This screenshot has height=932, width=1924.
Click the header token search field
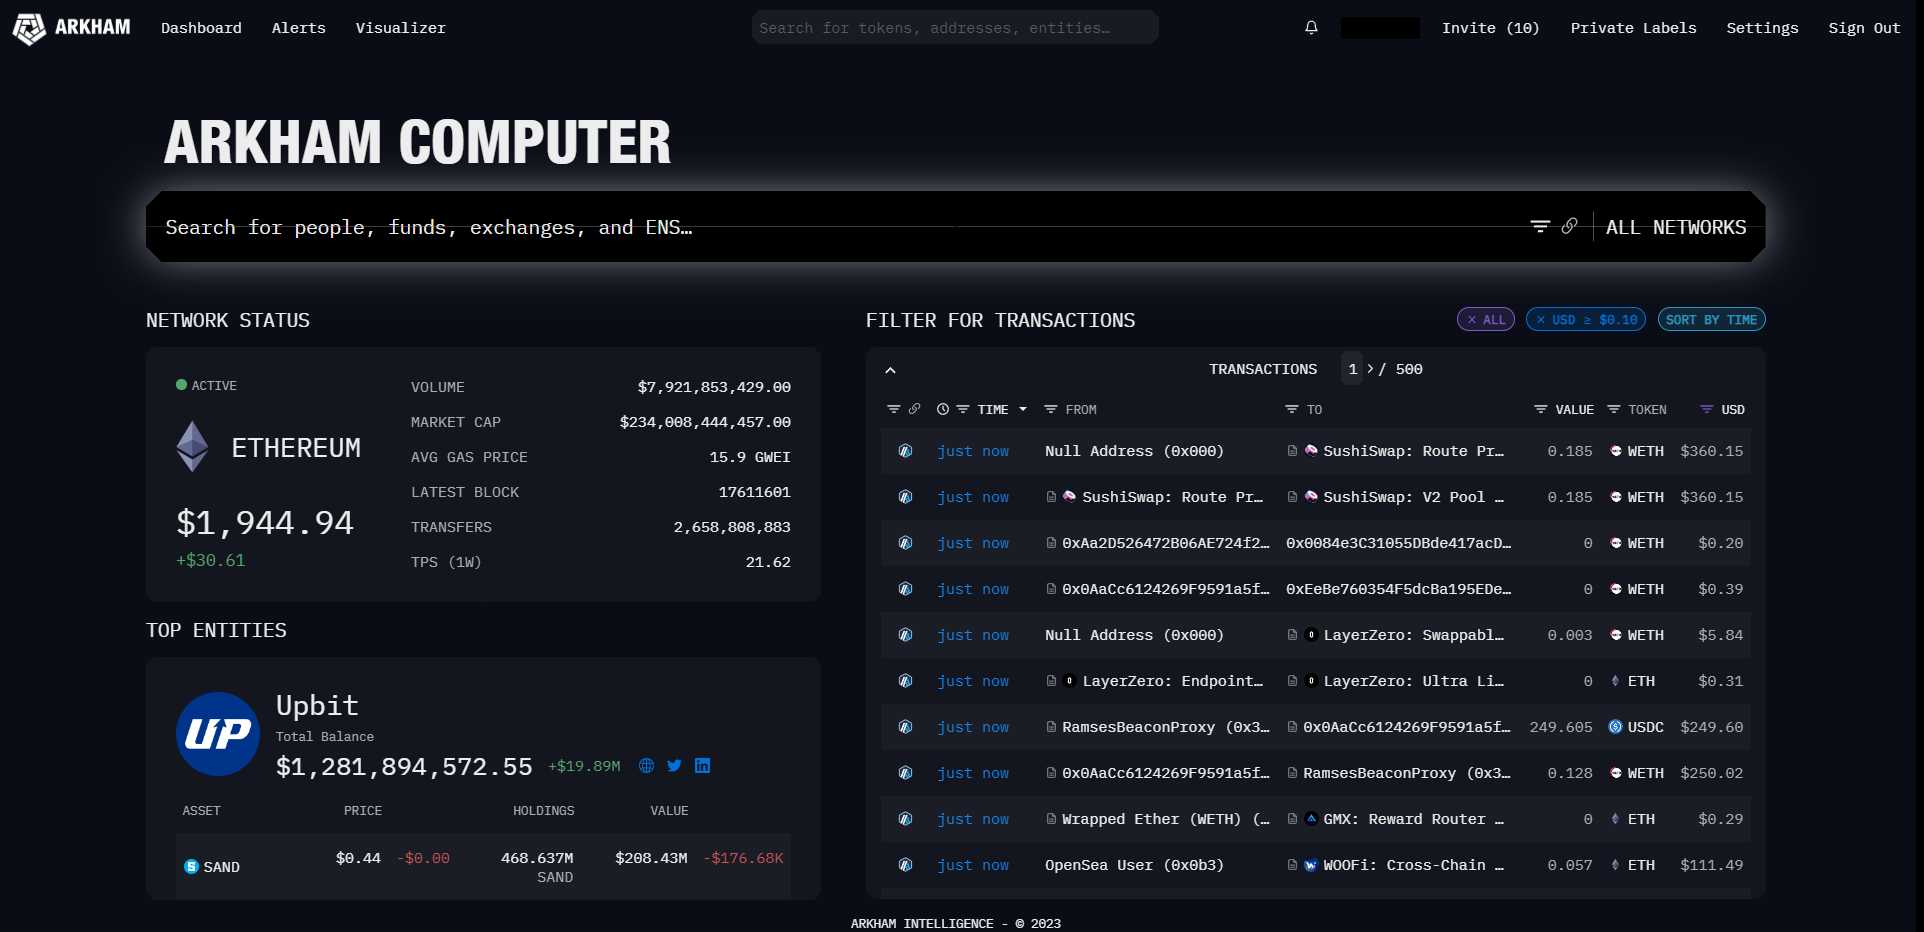(955, 28)
